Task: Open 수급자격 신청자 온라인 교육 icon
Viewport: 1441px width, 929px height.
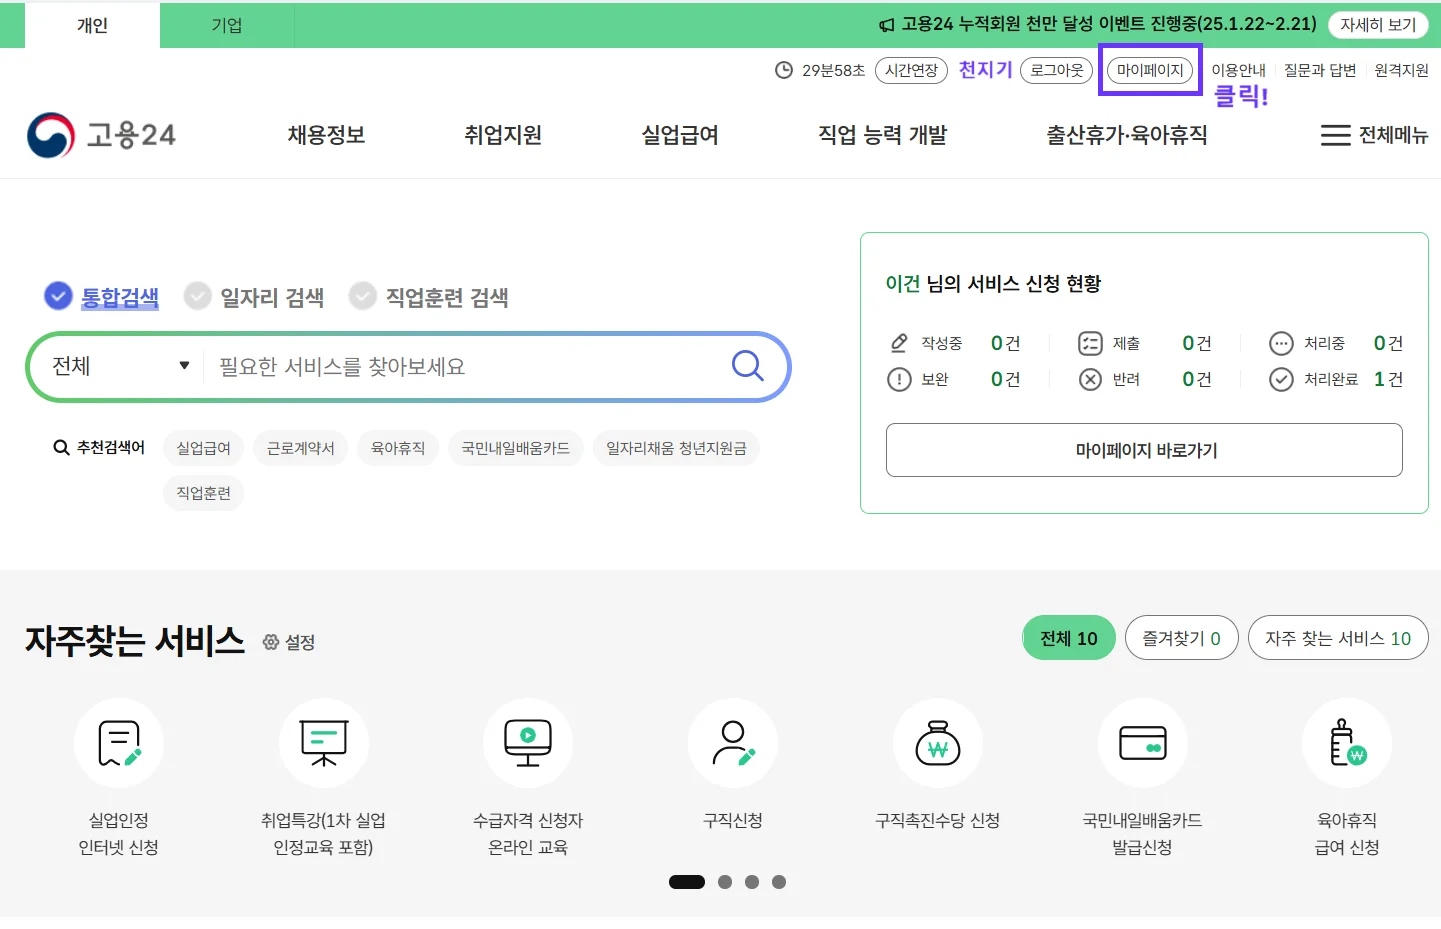Action: point(528,743)
